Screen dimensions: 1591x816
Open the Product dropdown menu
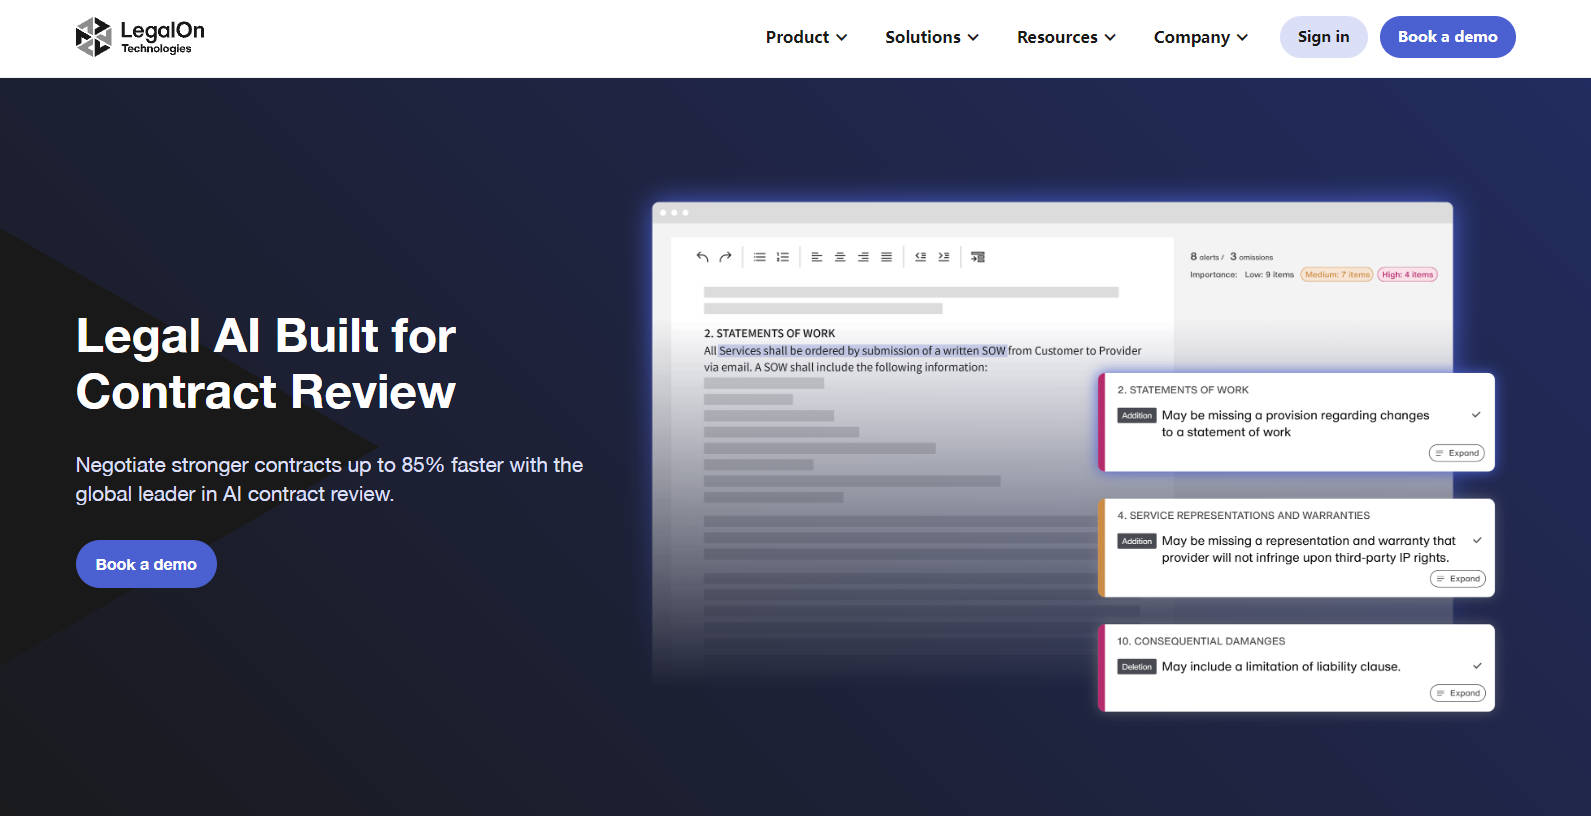[x=806, y=37]
